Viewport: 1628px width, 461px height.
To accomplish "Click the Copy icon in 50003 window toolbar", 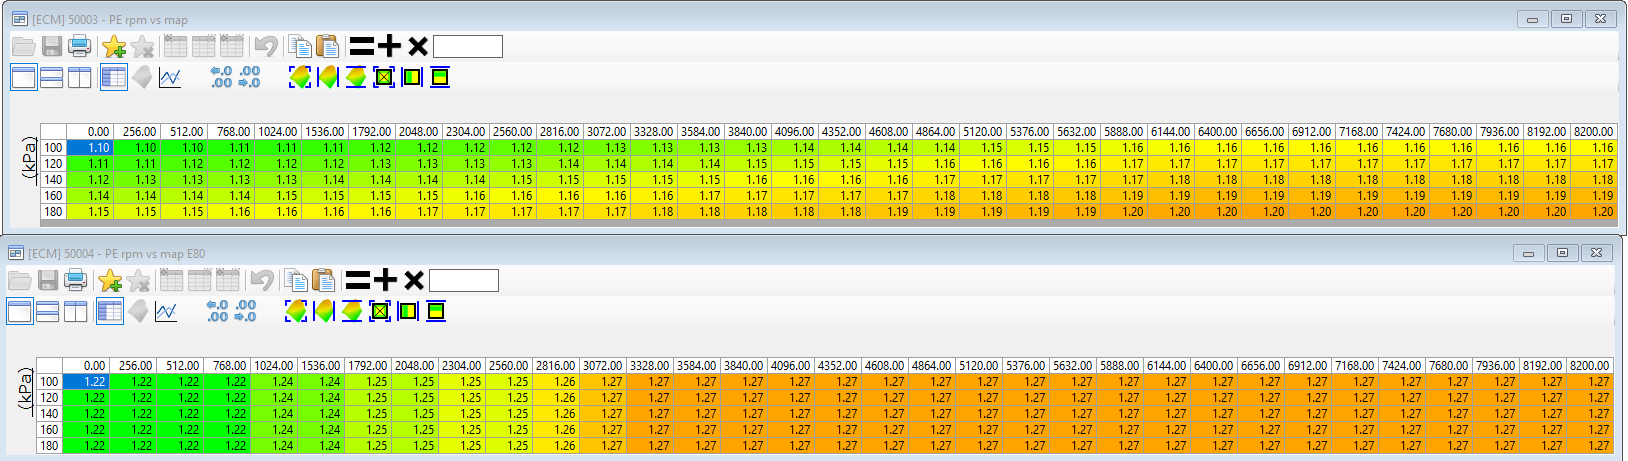I will tap(299, 46).
